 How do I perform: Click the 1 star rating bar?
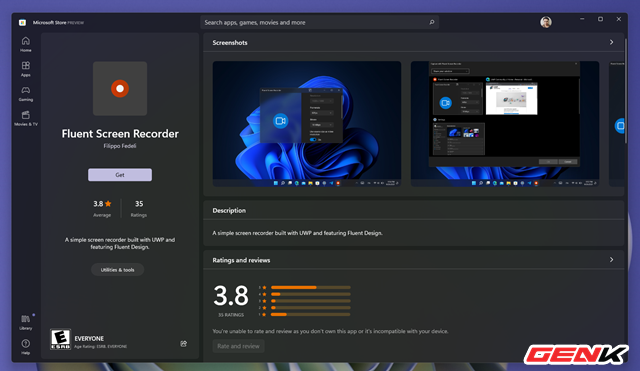click(x=311, y=314)
